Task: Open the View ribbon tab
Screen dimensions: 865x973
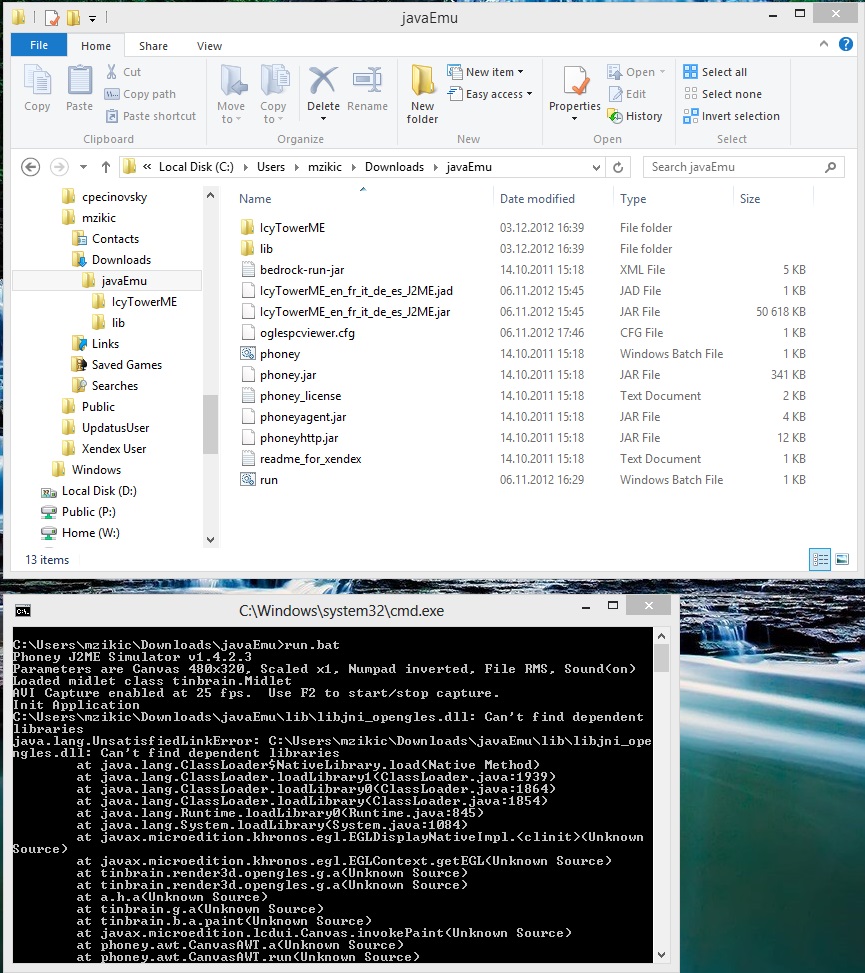Action: (x=209, y=46)
